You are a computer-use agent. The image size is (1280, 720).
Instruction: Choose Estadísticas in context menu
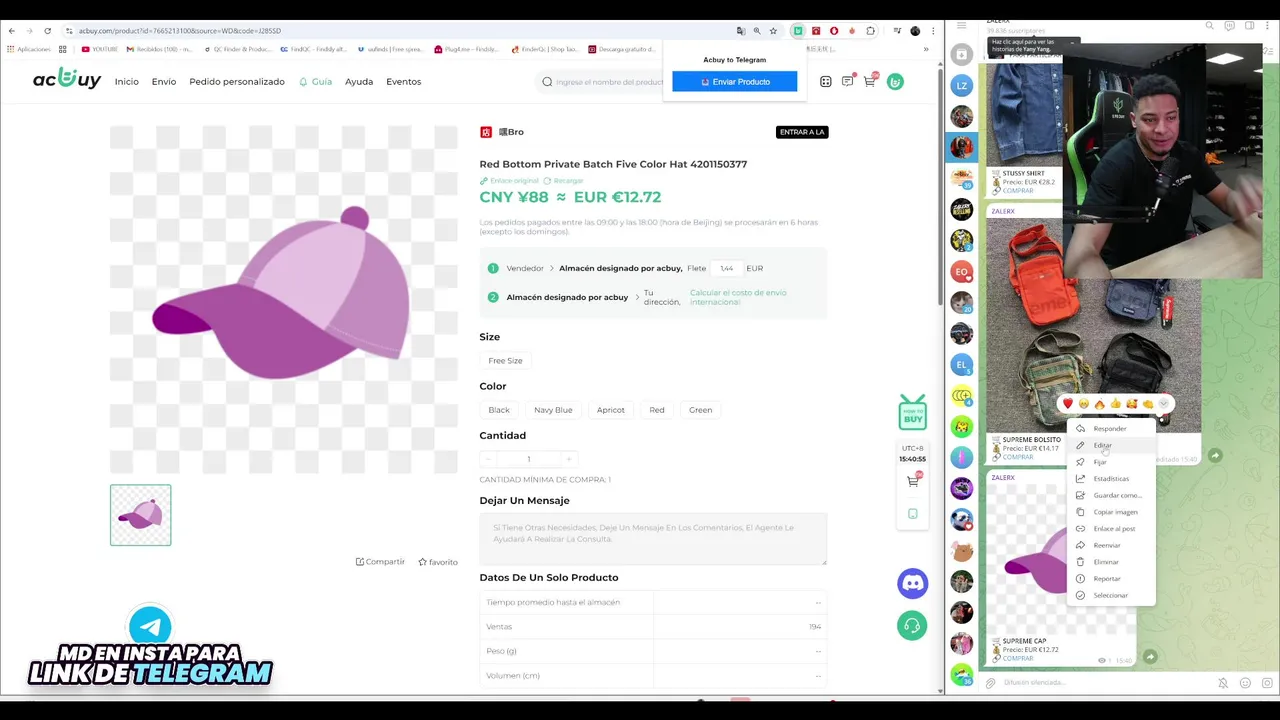coord(1111,479)
